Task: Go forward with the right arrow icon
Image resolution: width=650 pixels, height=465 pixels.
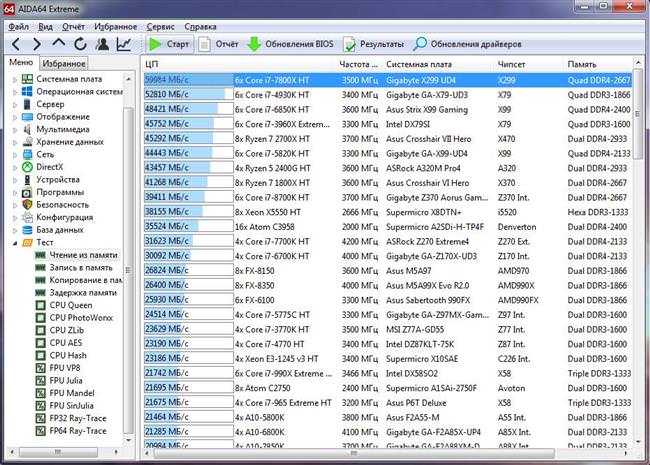Action: tap(36, 44)
